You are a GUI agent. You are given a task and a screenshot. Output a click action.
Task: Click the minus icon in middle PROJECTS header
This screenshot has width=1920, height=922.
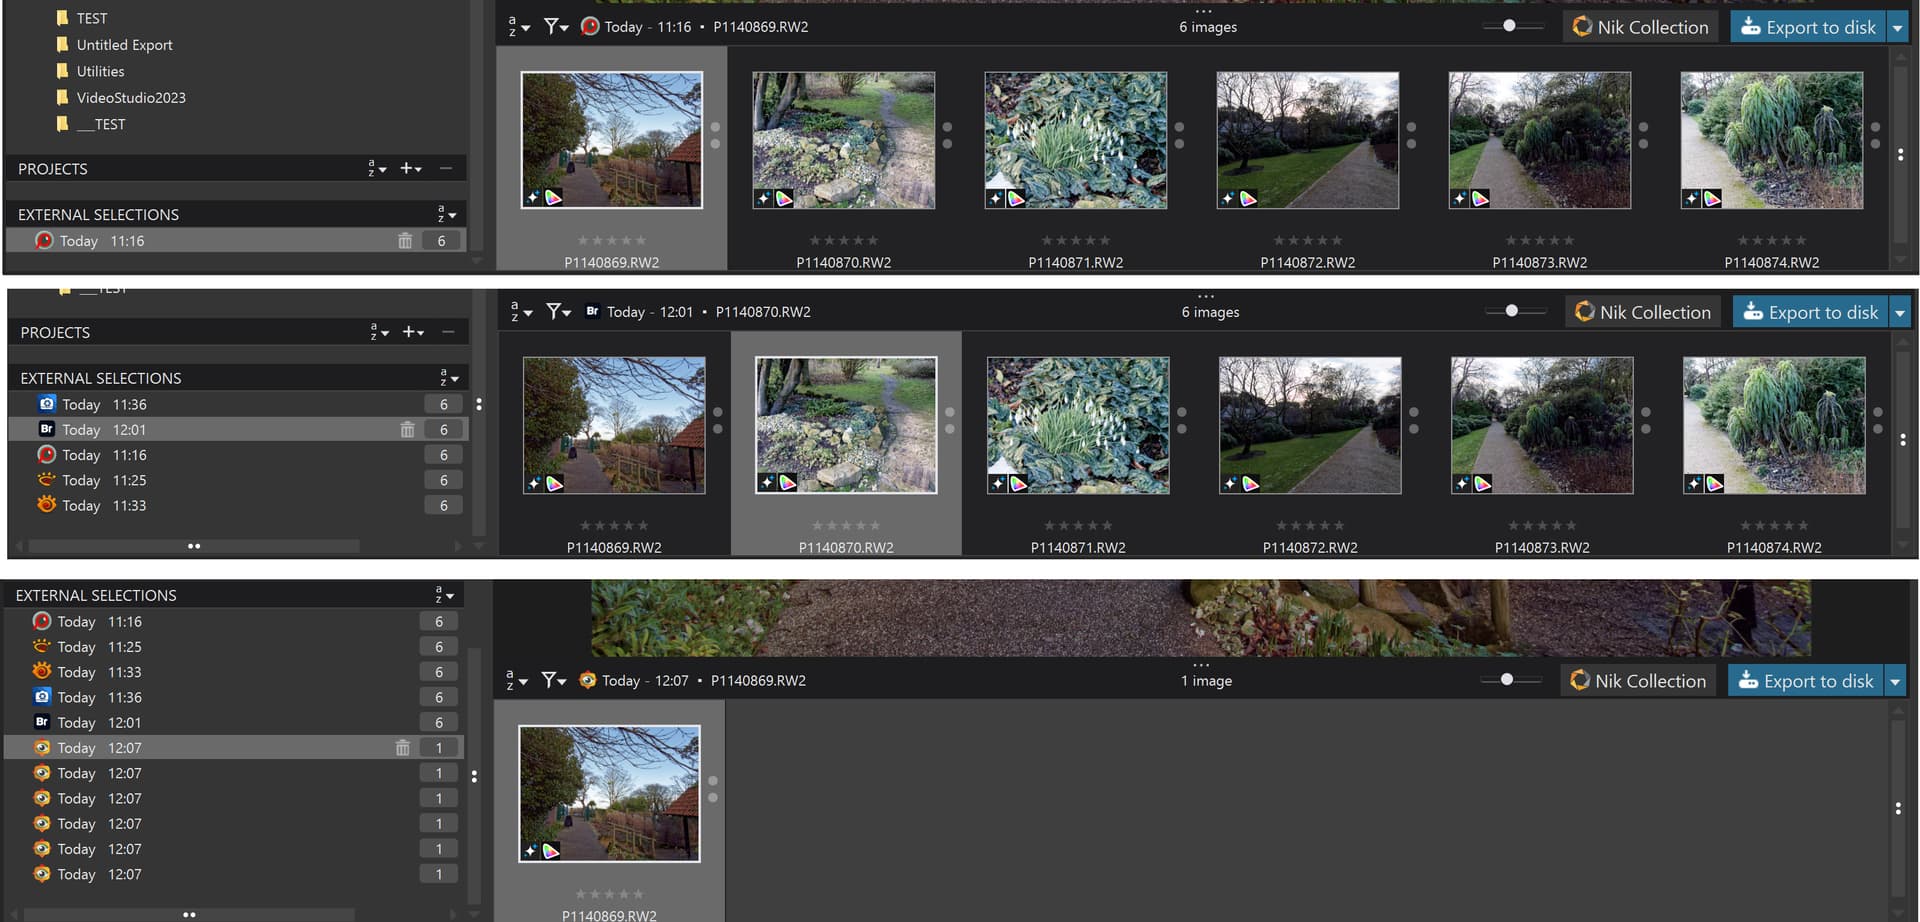[x=448, y=332]
